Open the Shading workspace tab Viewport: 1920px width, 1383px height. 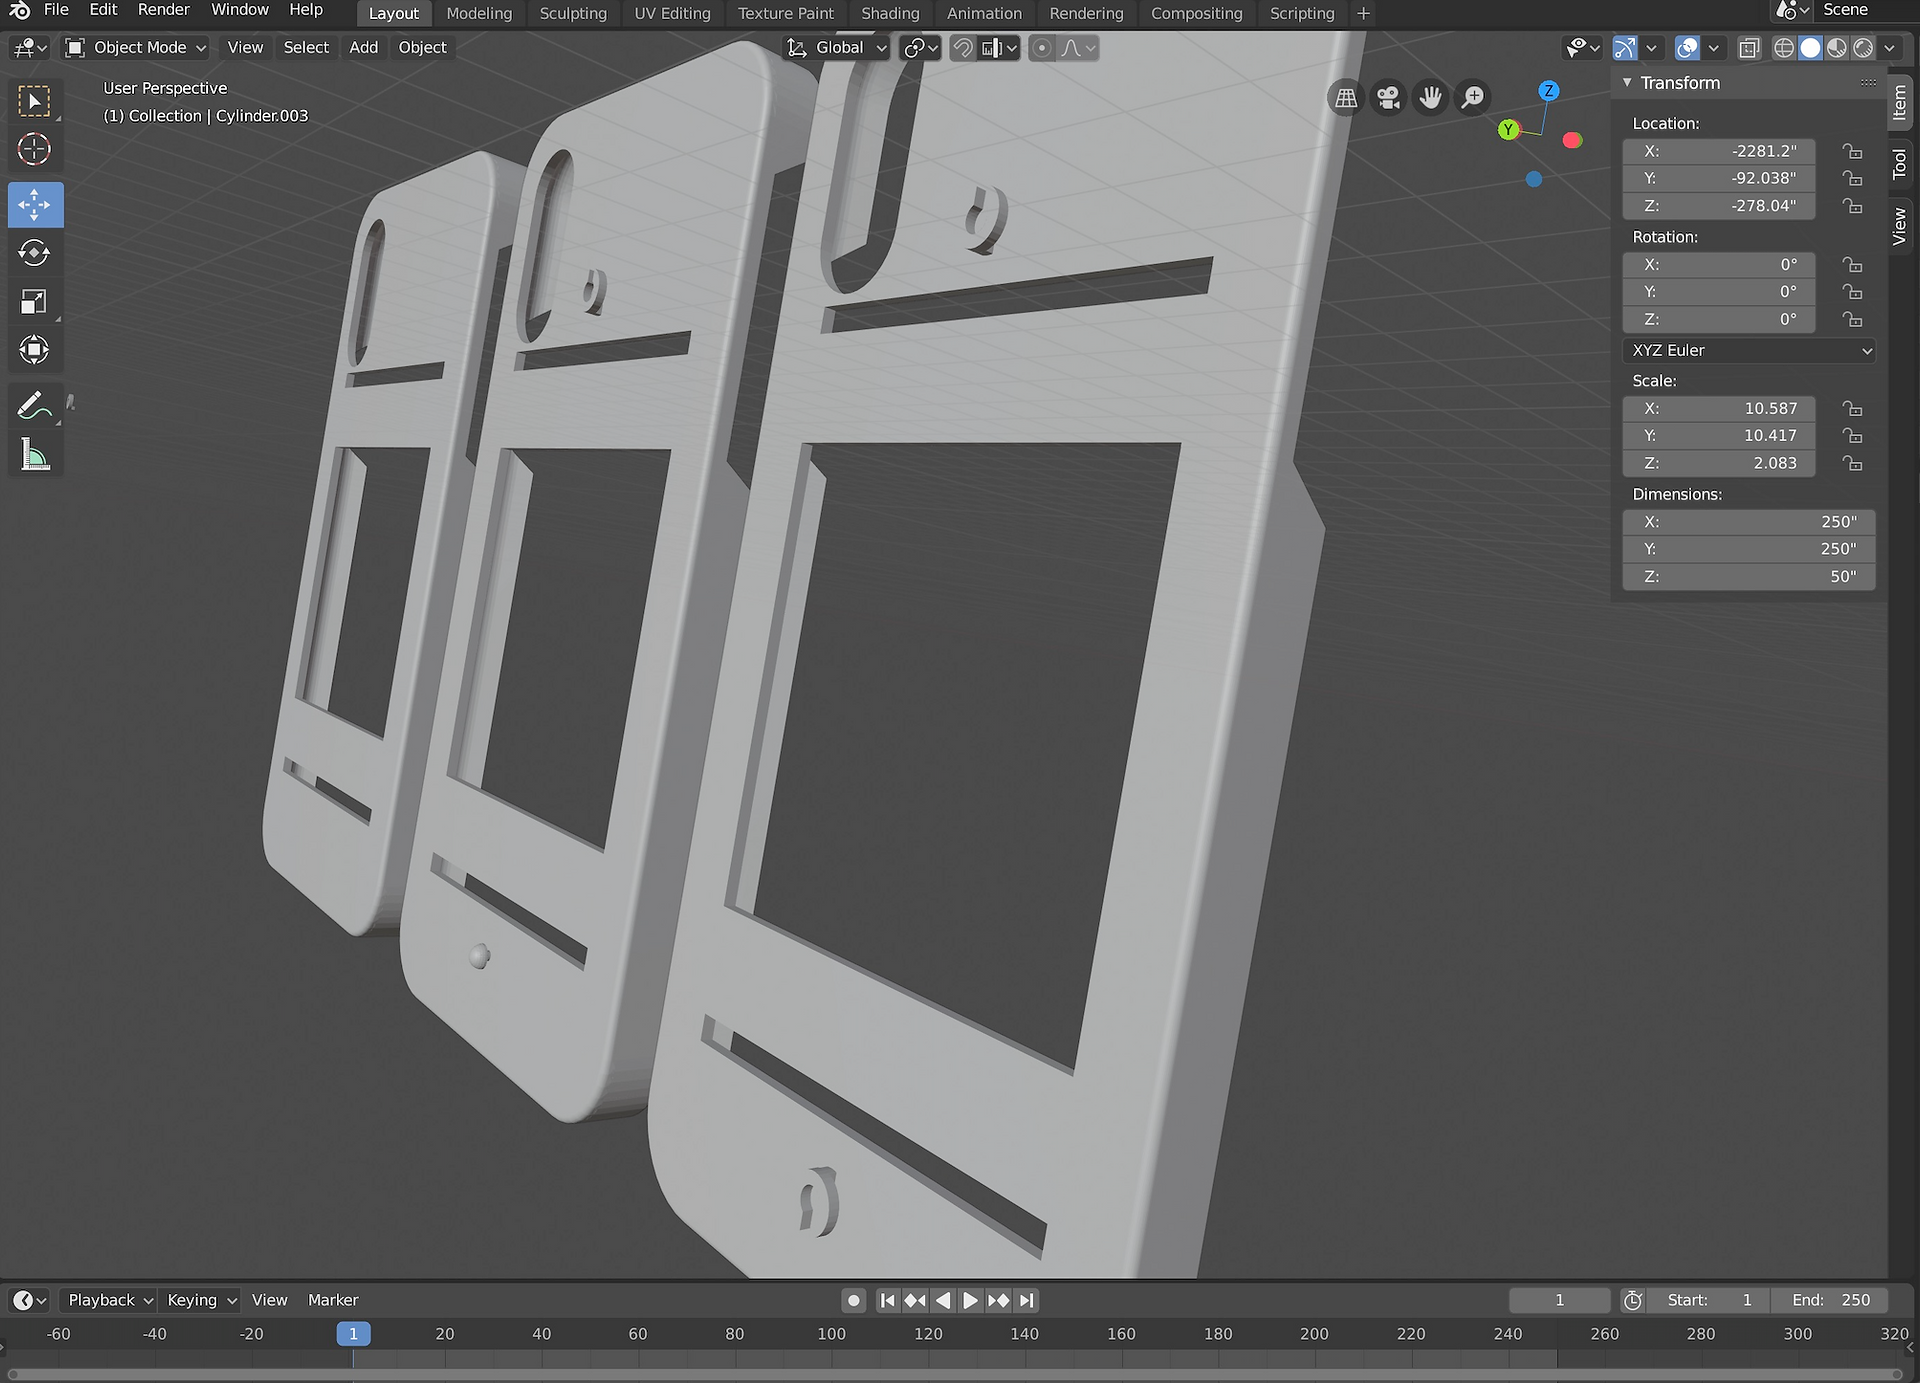point(890,13)
